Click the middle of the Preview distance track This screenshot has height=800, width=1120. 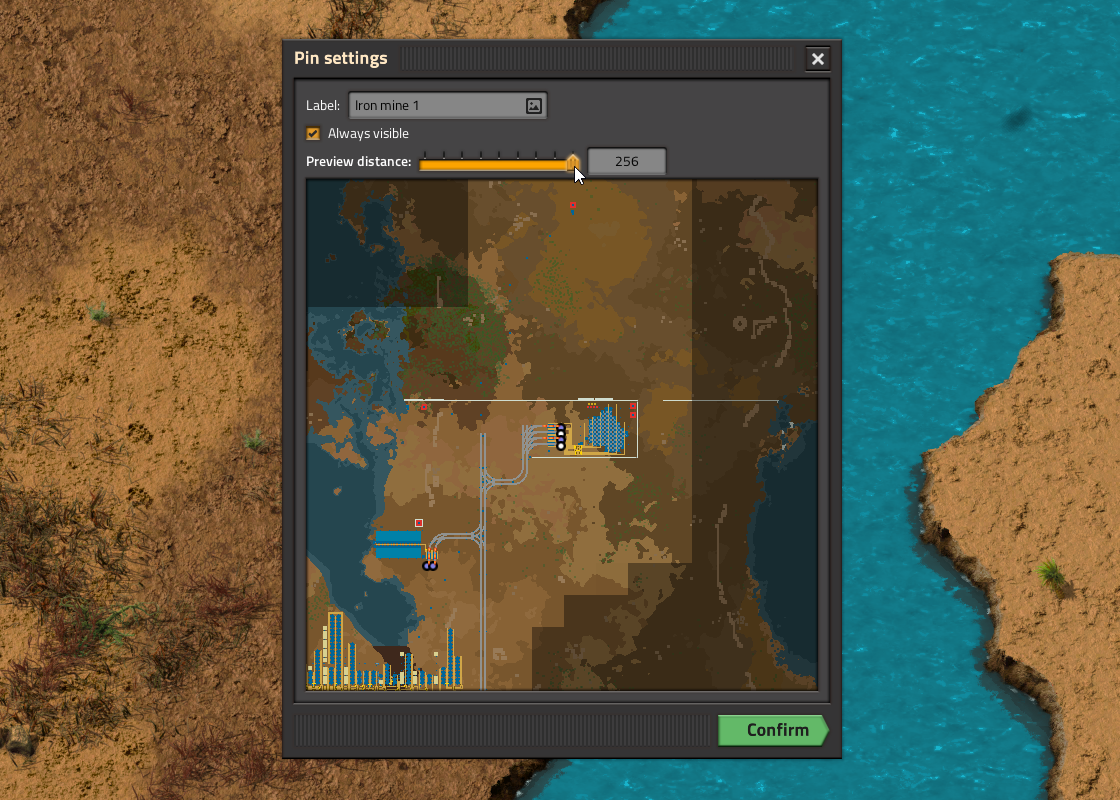[x=496, y=165]
